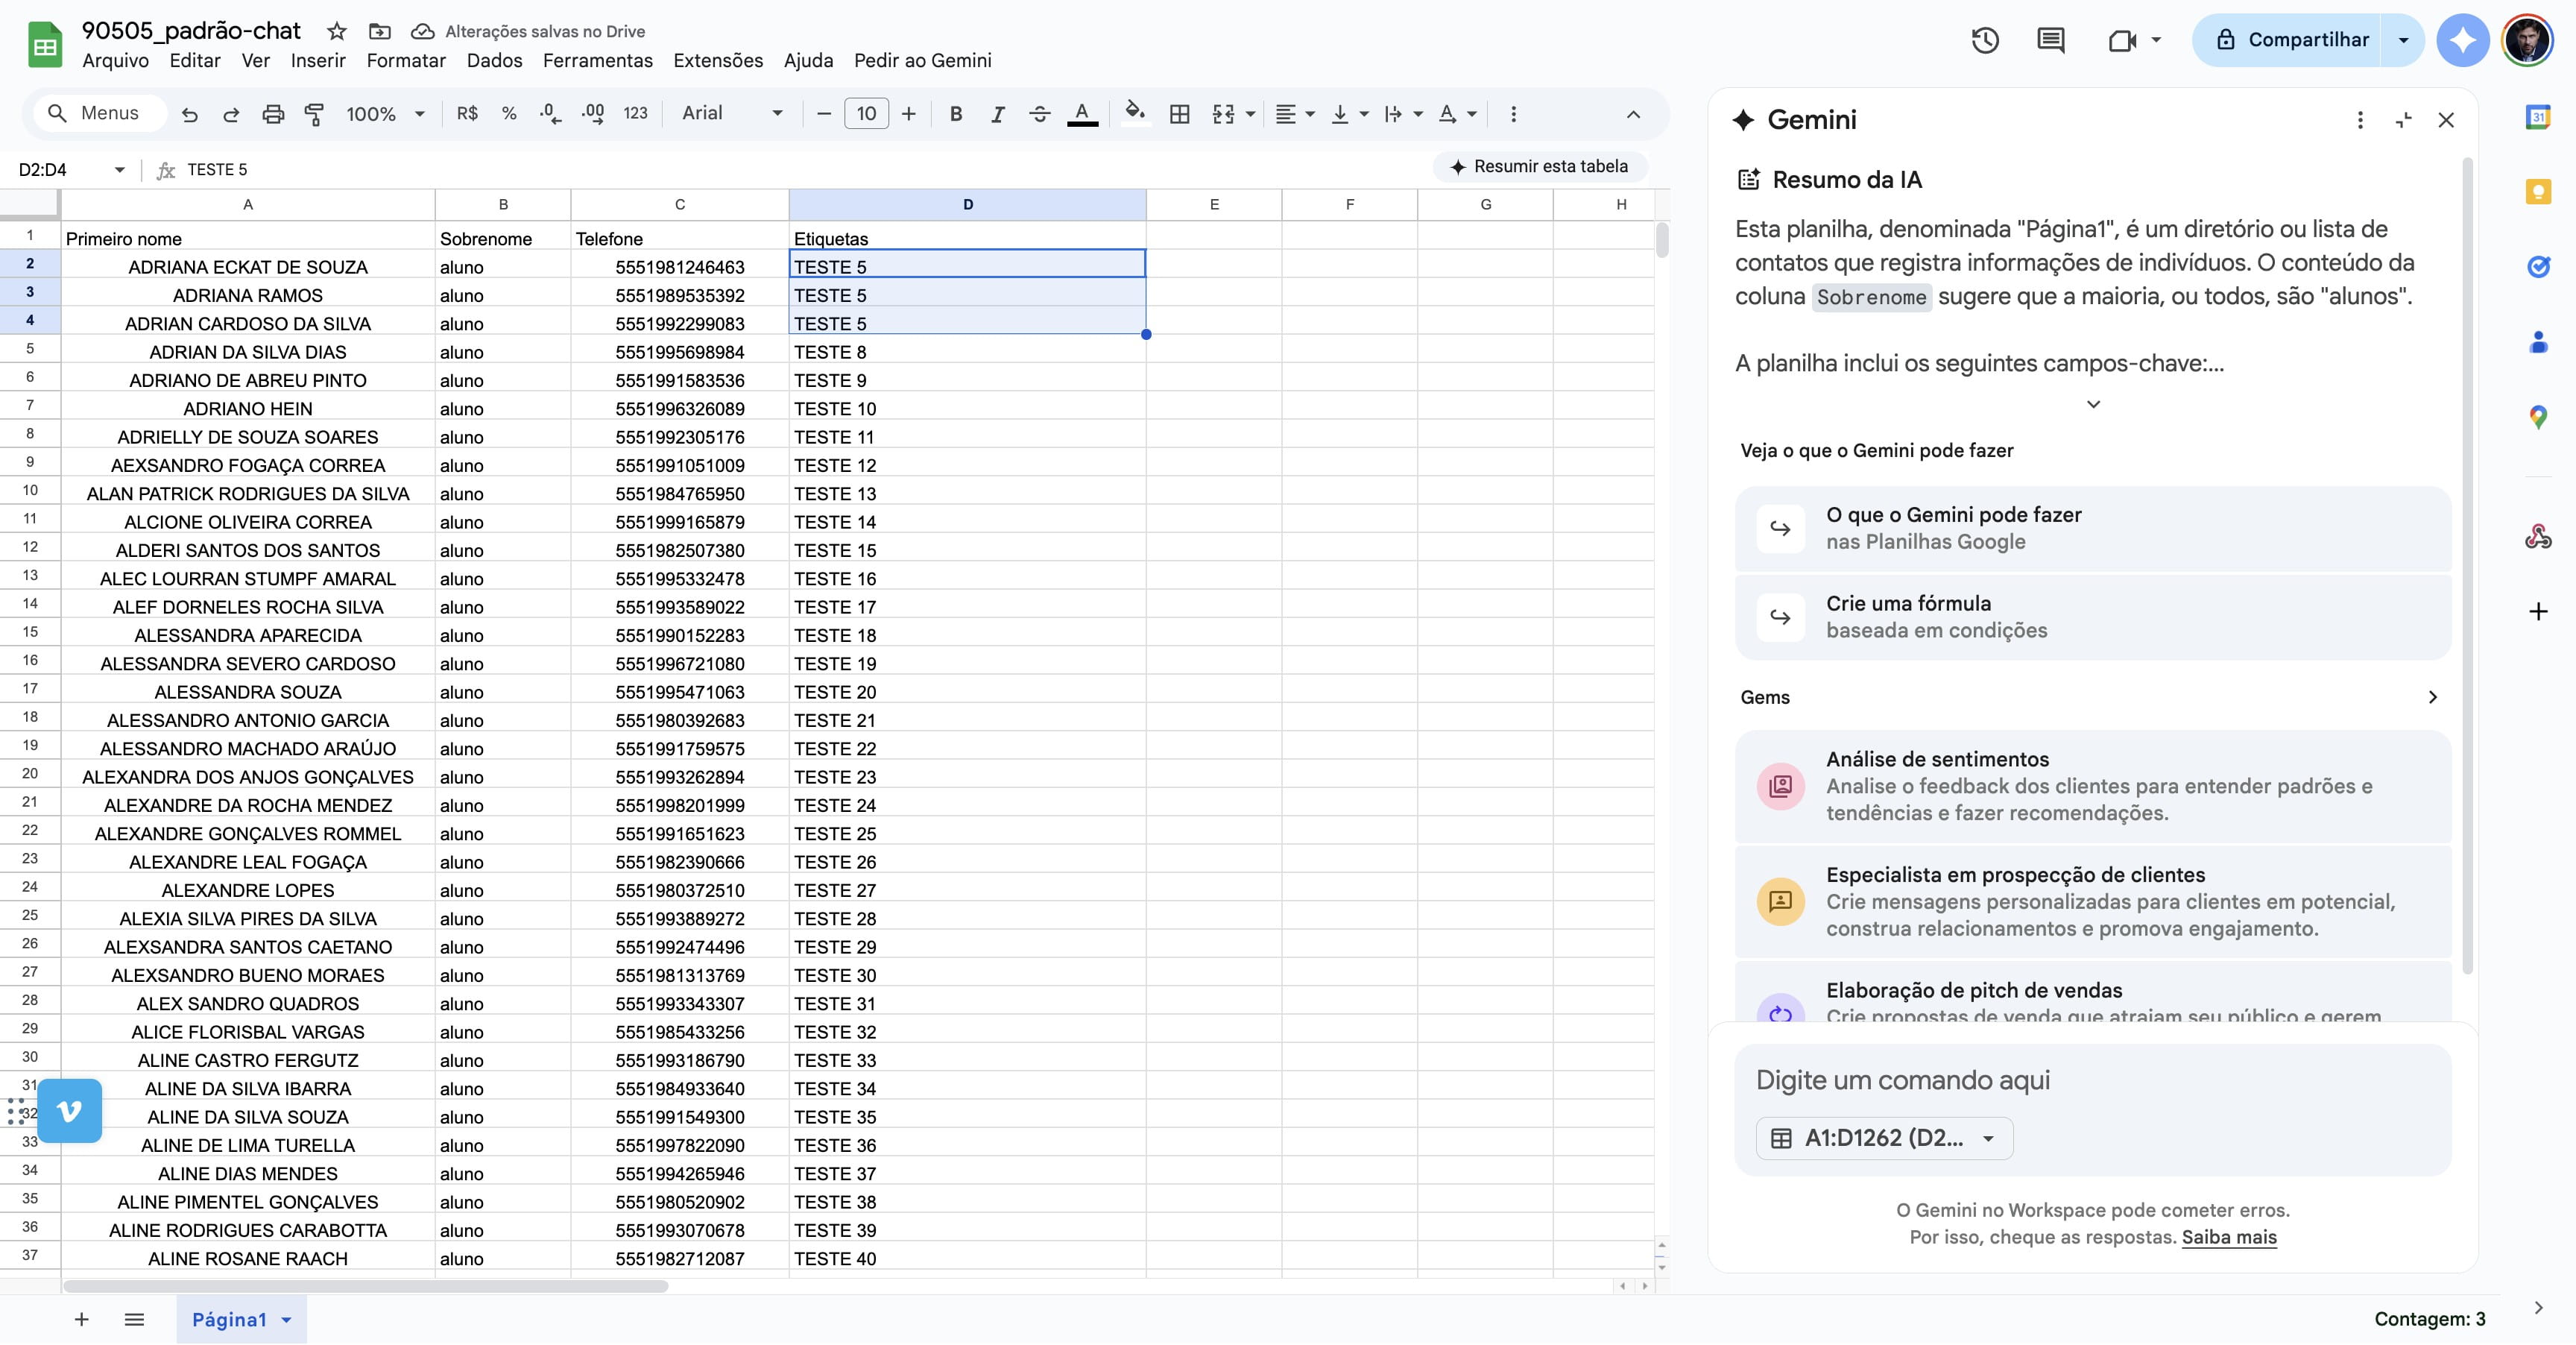The width and height of the screenshot is (2576, 1345).
Task: Click the Undo arrow icon
Action: pyautogui.click(x=189, y=114)
